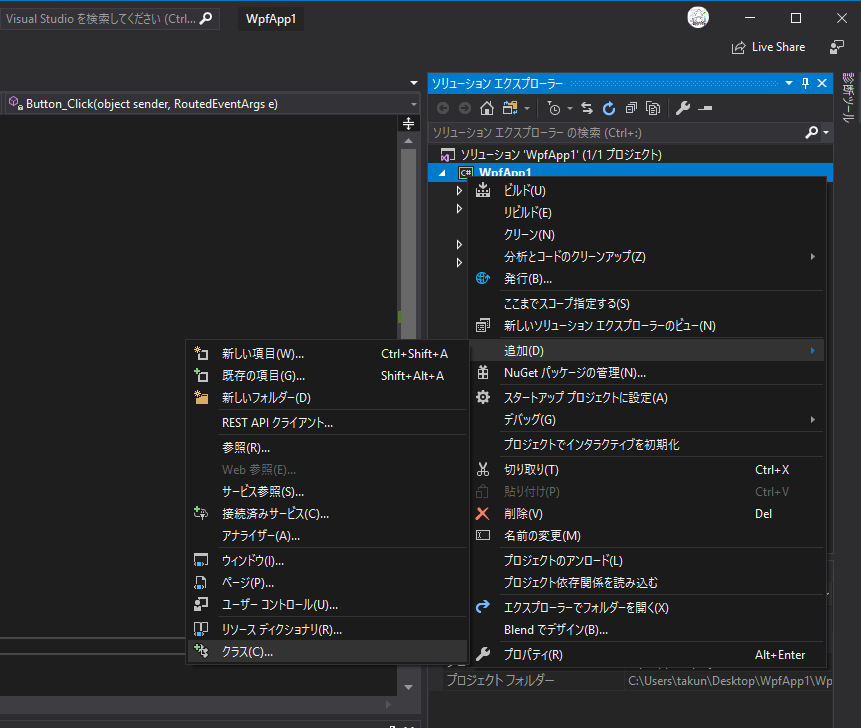Toggle Show All Files icon
The width and height of the screenshot is (861, 728).
pos(653,108)
